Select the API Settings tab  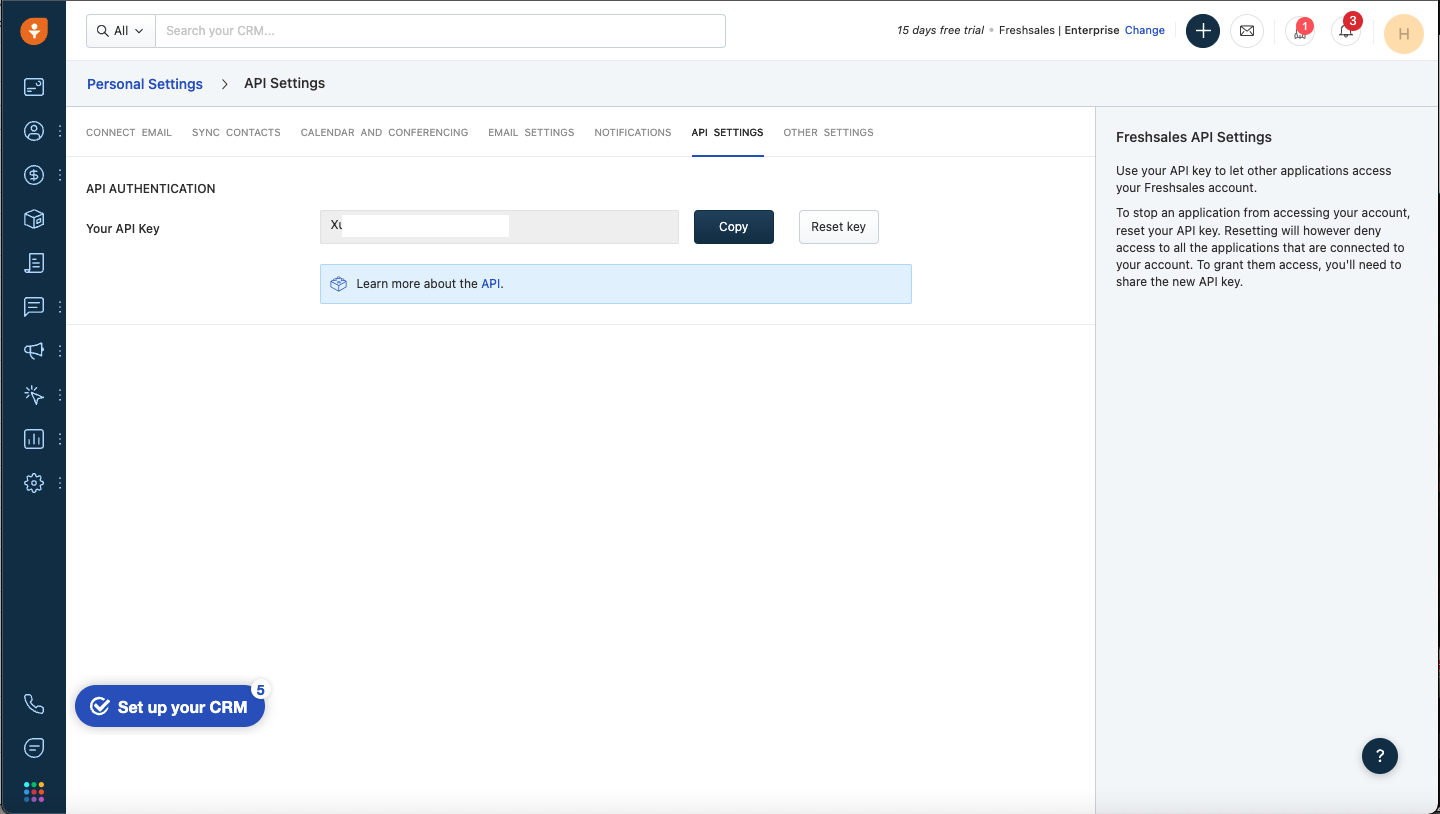(x=727, y=132)
